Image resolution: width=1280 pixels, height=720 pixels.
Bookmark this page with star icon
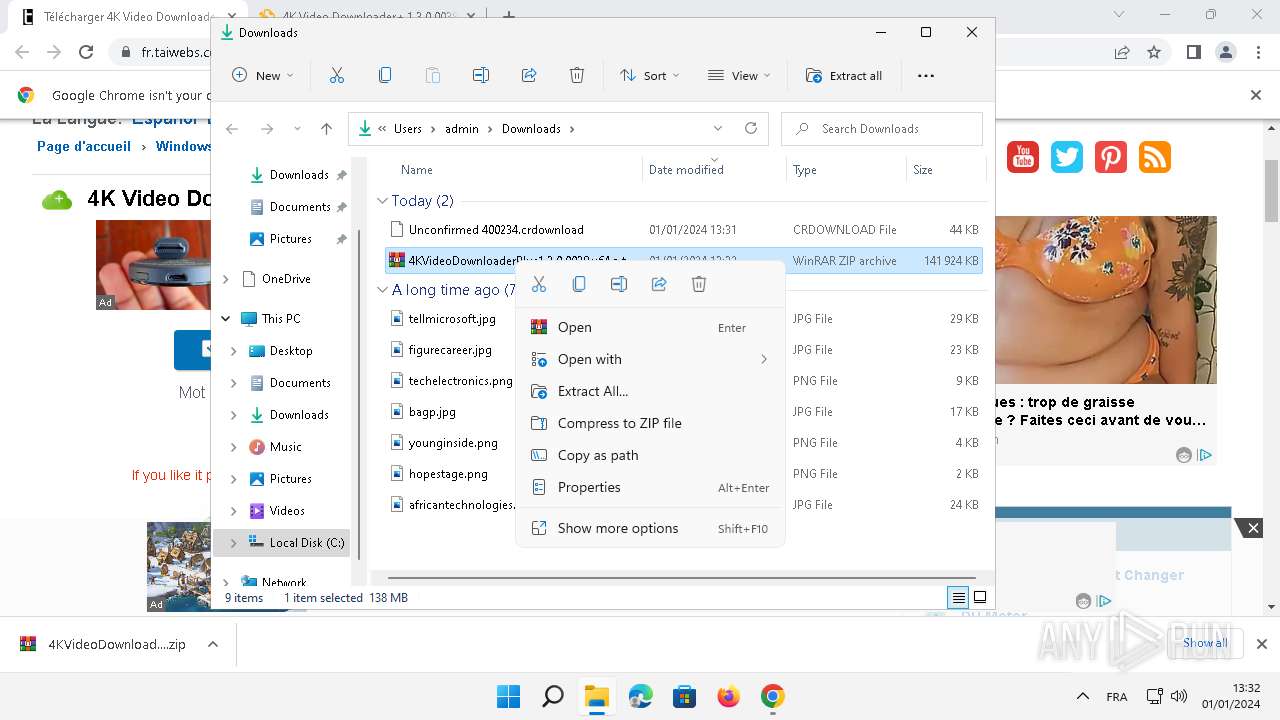[x=1154, y=52]
